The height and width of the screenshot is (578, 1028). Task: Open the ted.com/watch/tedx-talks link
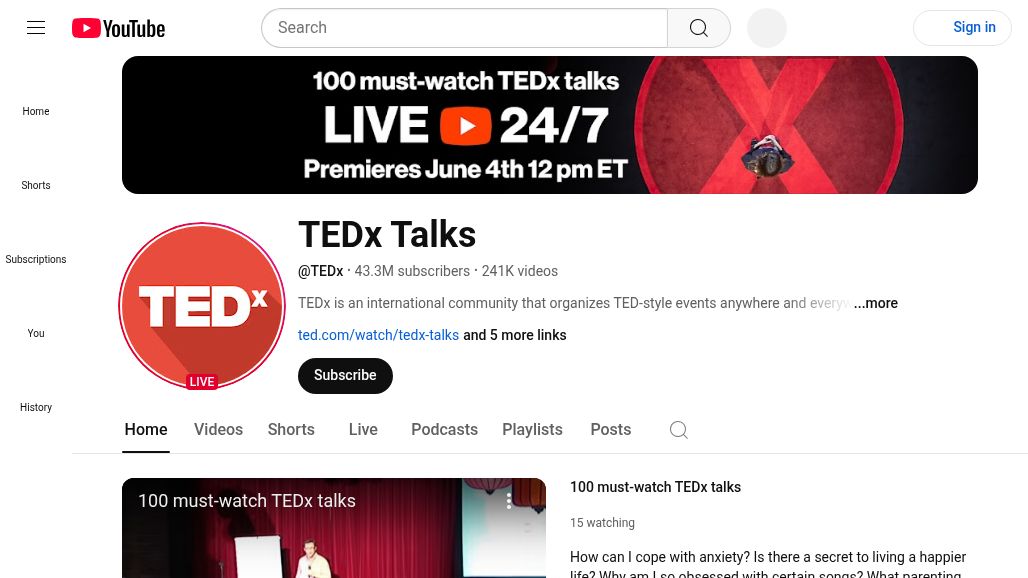point(378,336)
